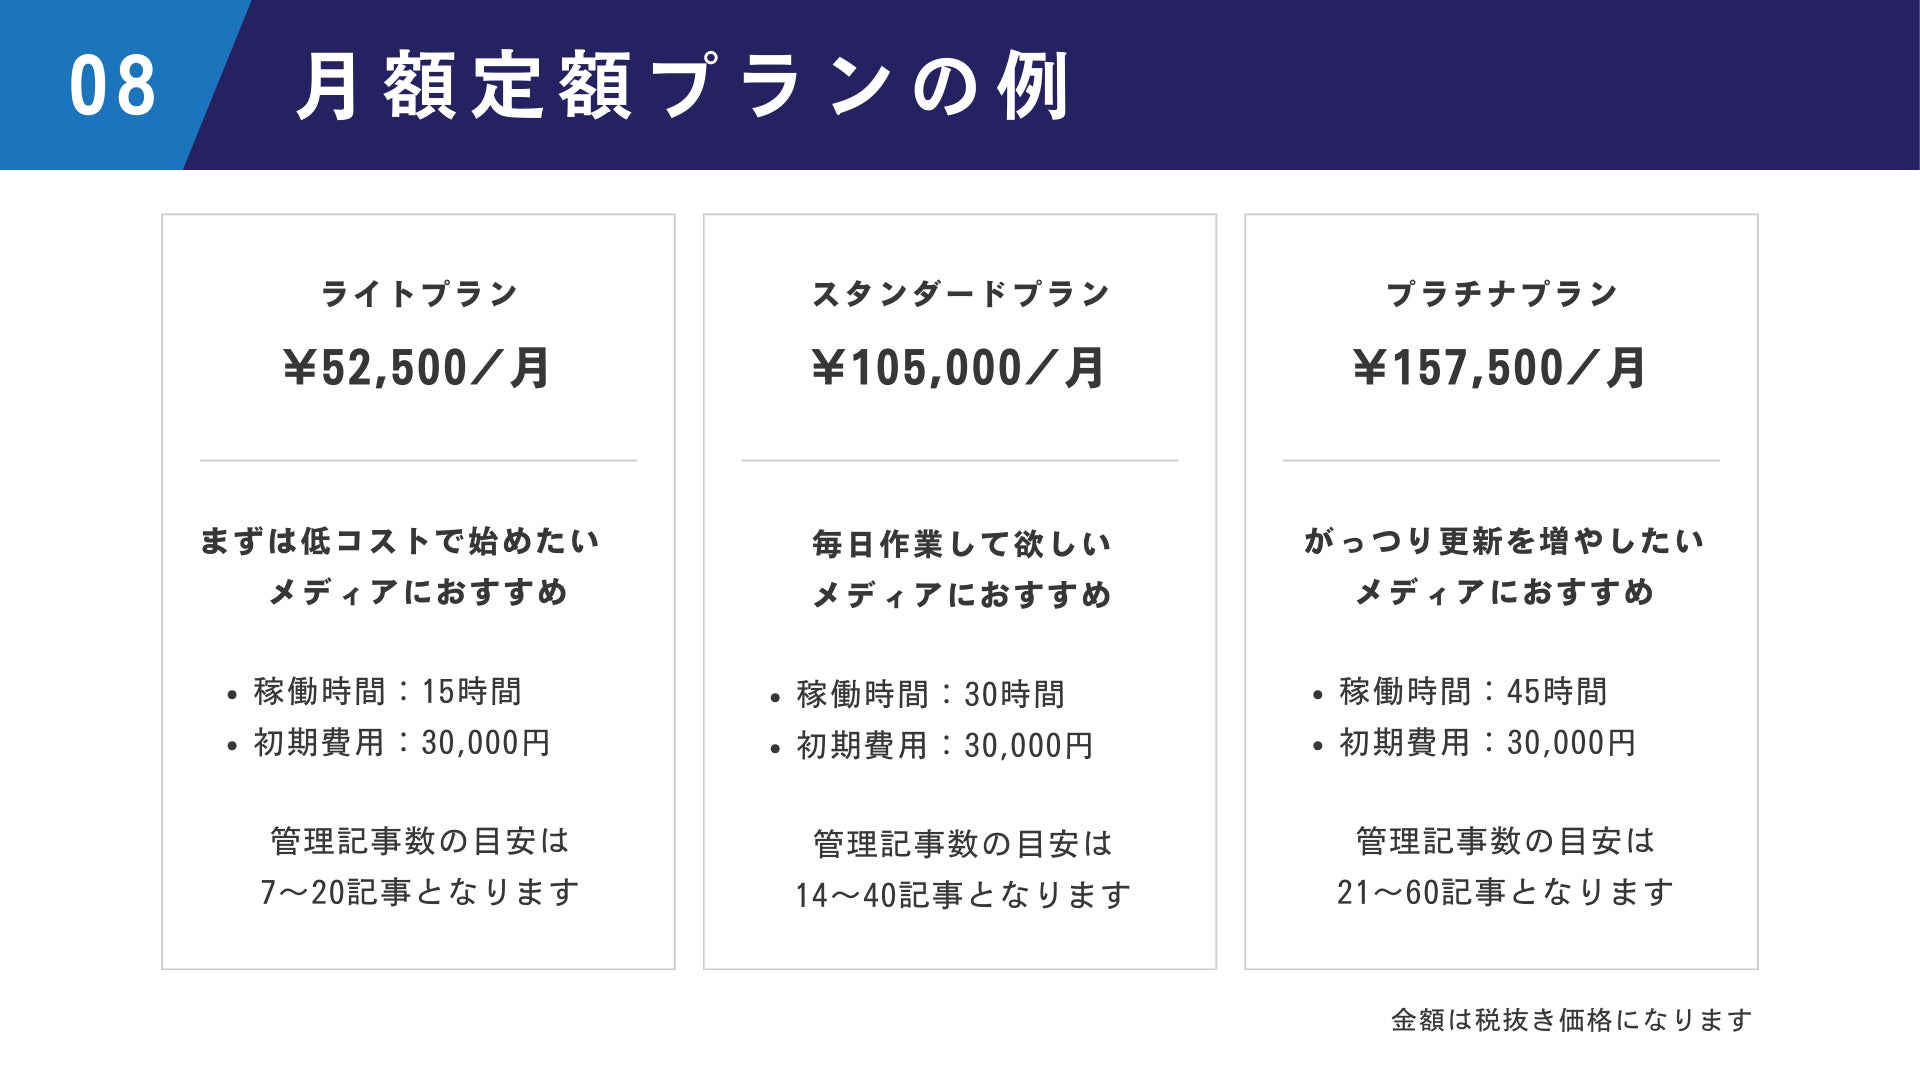Select the プラチナプラン heading
This screenshot has width=1920, height=1080.
1501,294
